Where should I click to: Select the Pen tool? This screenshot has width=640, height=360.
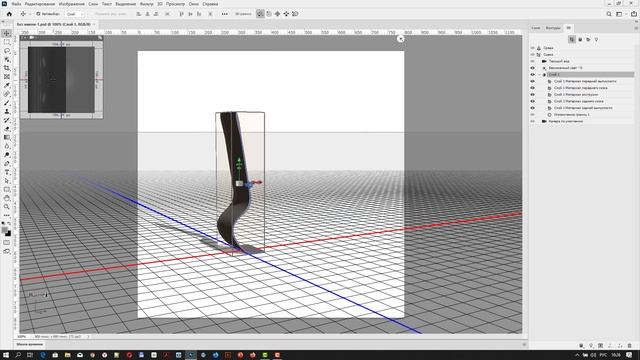click(7, 164)
